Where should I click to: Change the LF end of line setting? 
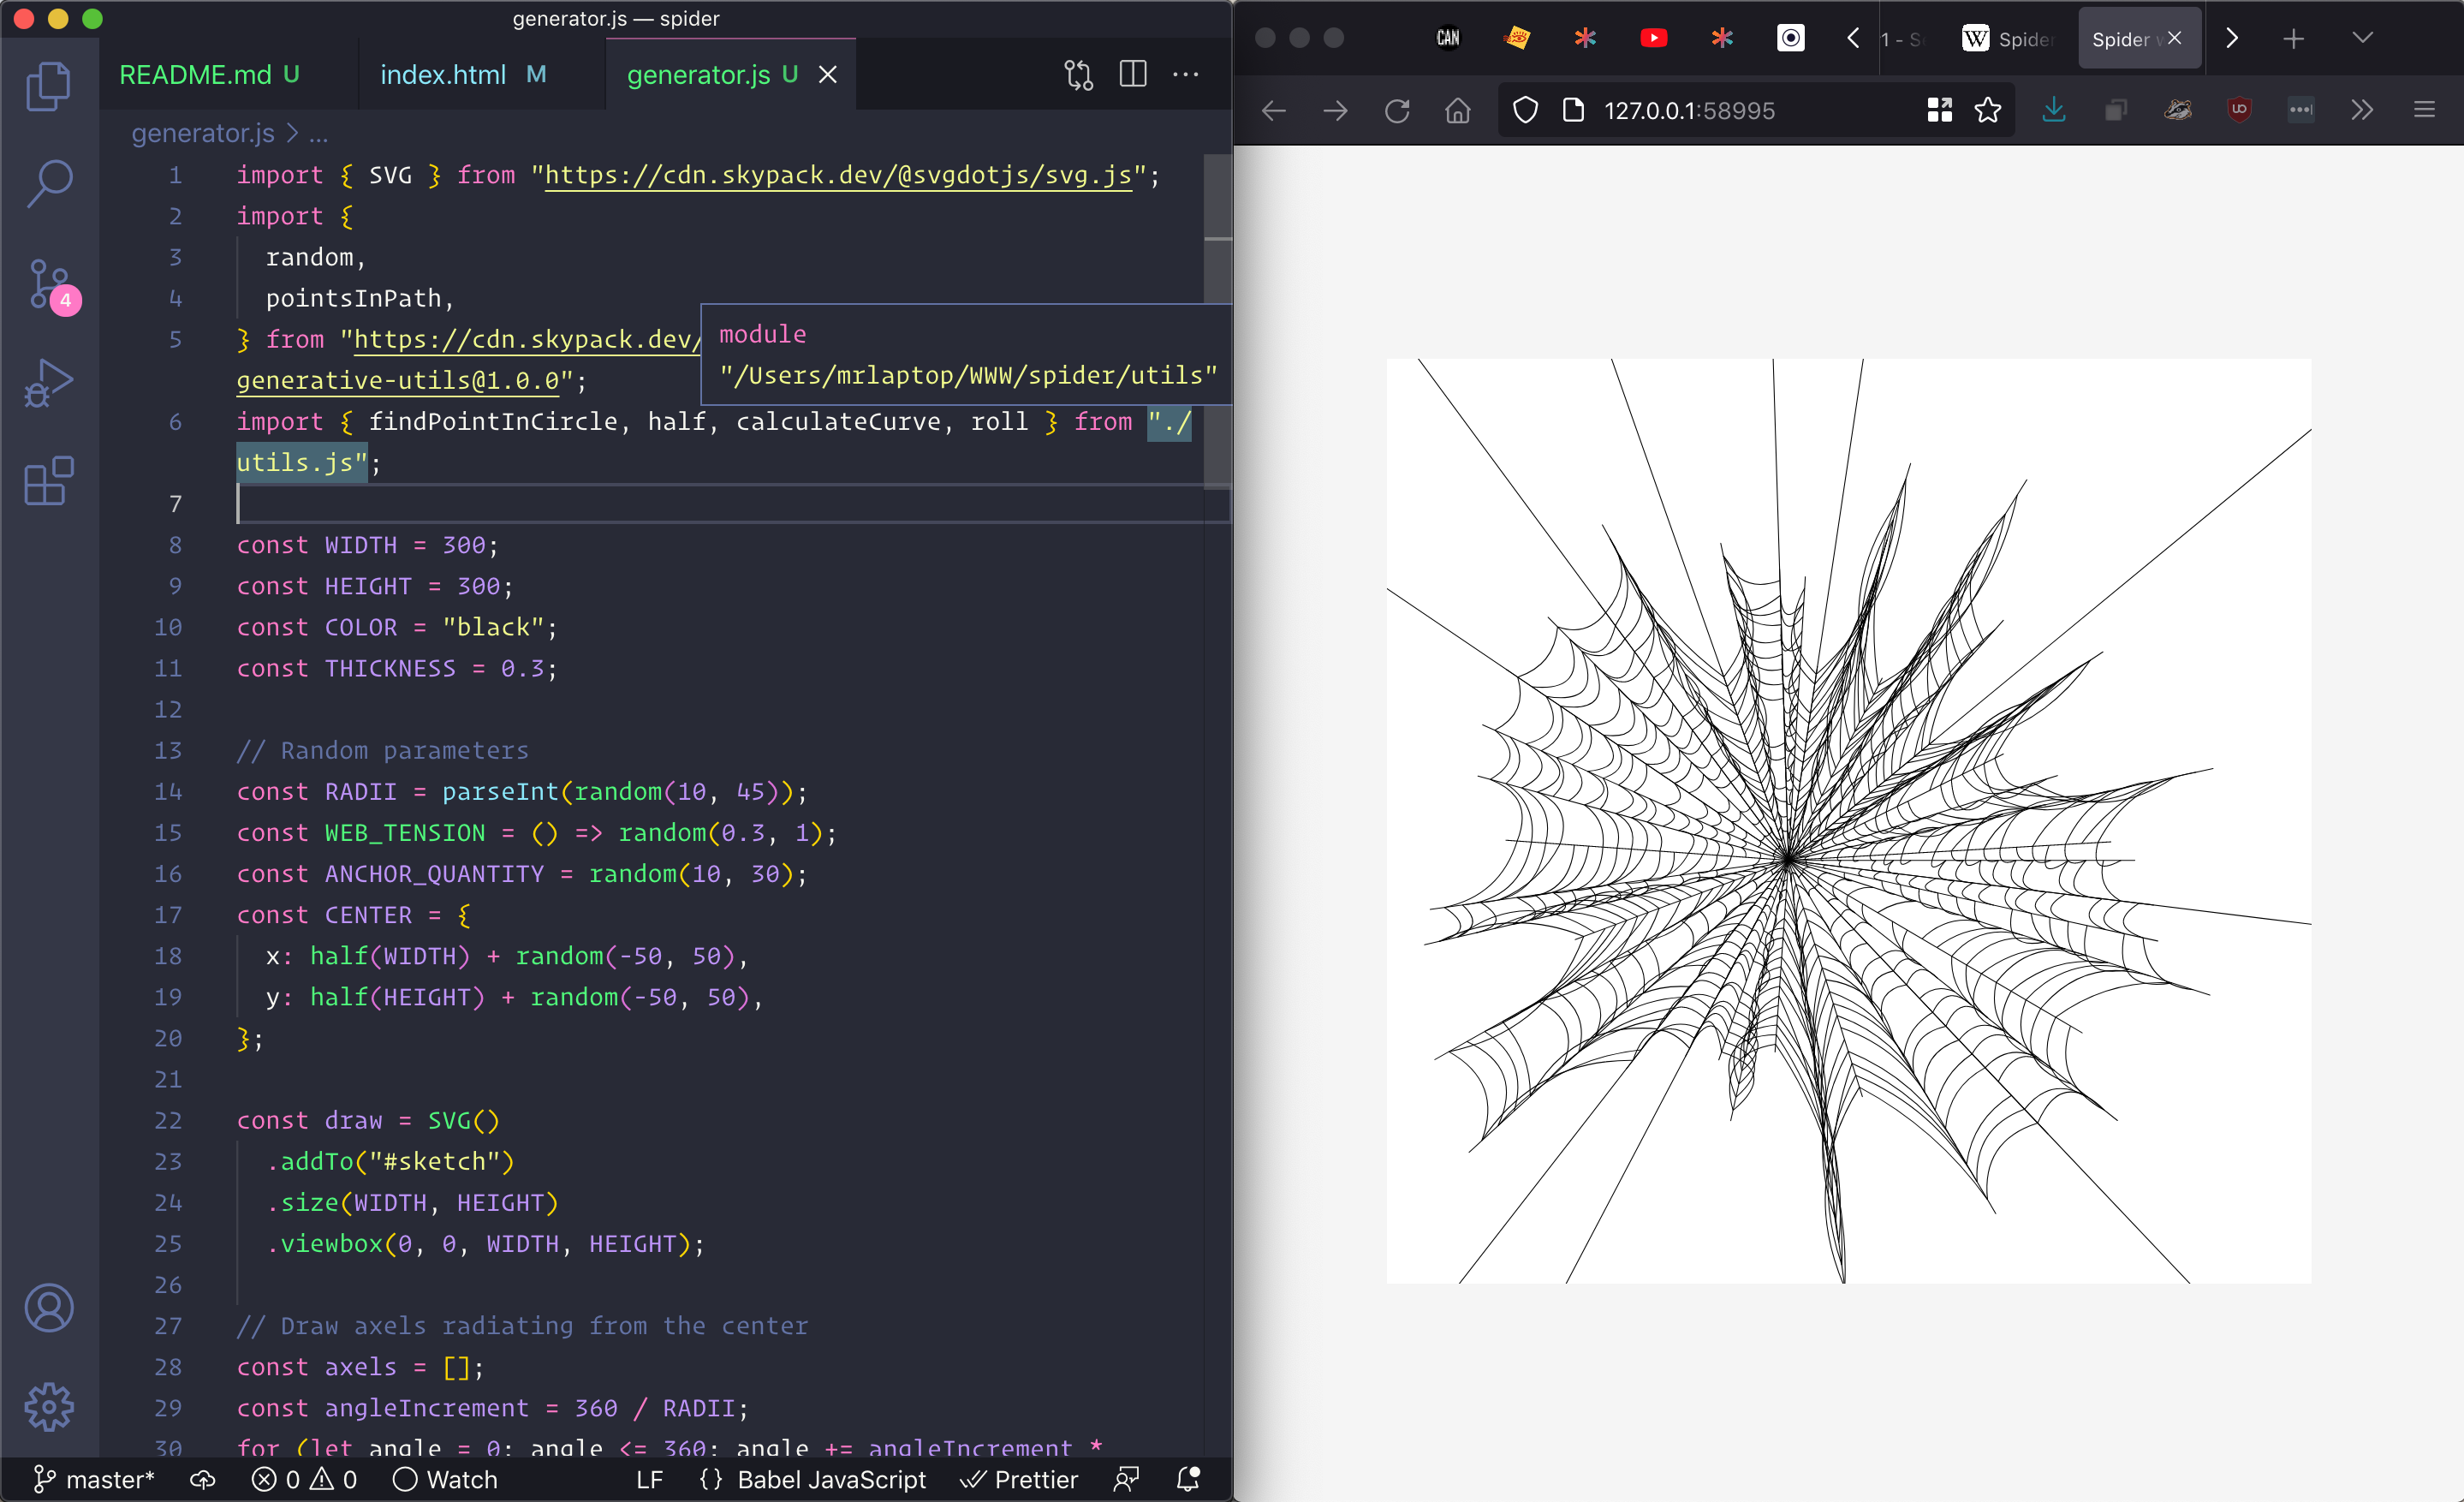649,1479
